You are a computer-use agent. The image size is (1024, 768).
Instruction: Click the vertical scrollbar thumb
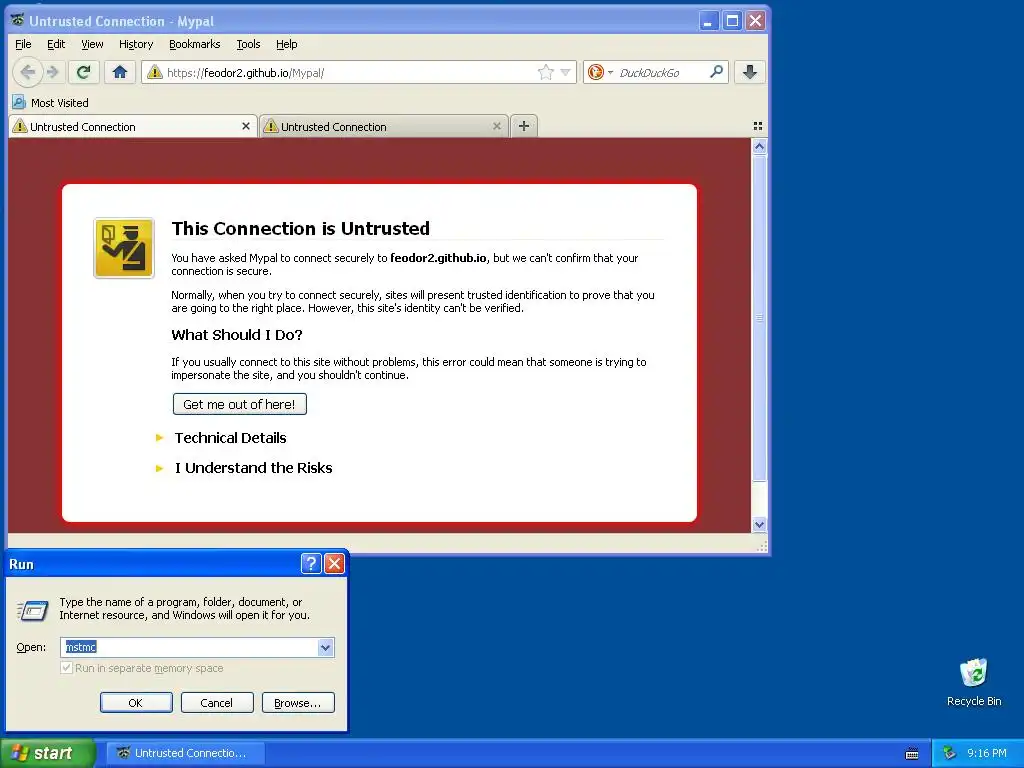click(759, 318)
